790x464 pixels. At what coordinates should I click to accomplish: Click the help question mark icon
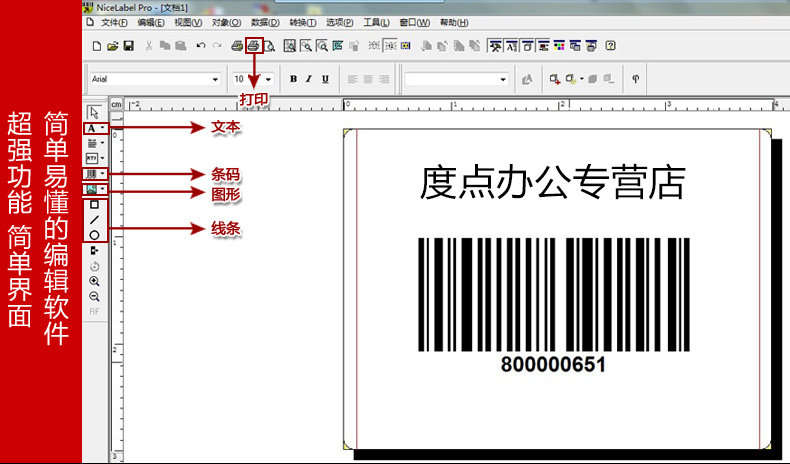tap(610, 46)
